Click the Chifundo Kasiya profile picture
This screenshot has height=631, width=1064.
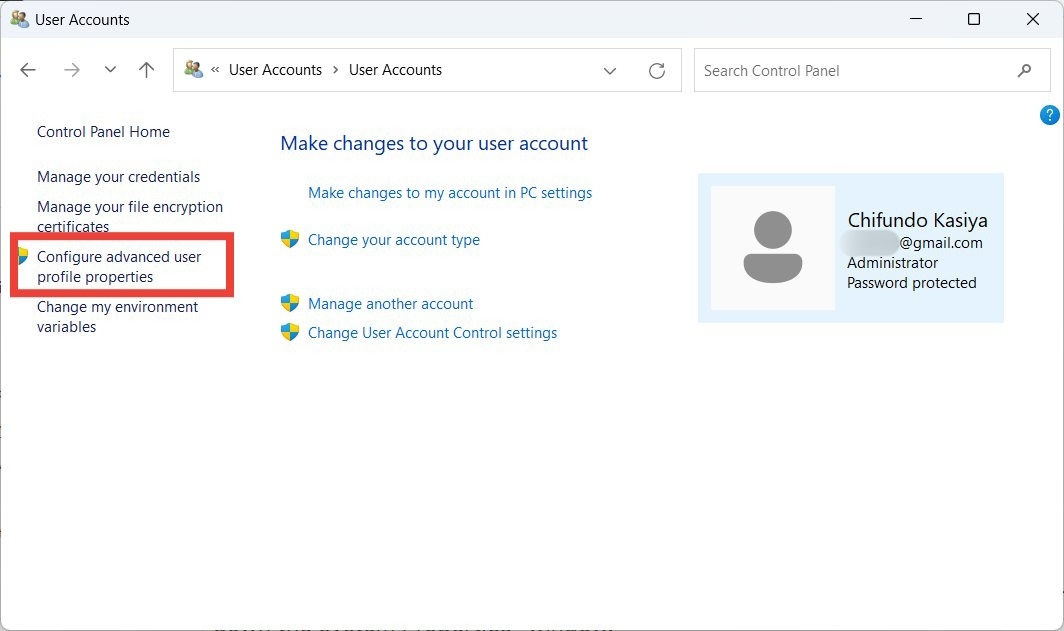tap(770, 248)
